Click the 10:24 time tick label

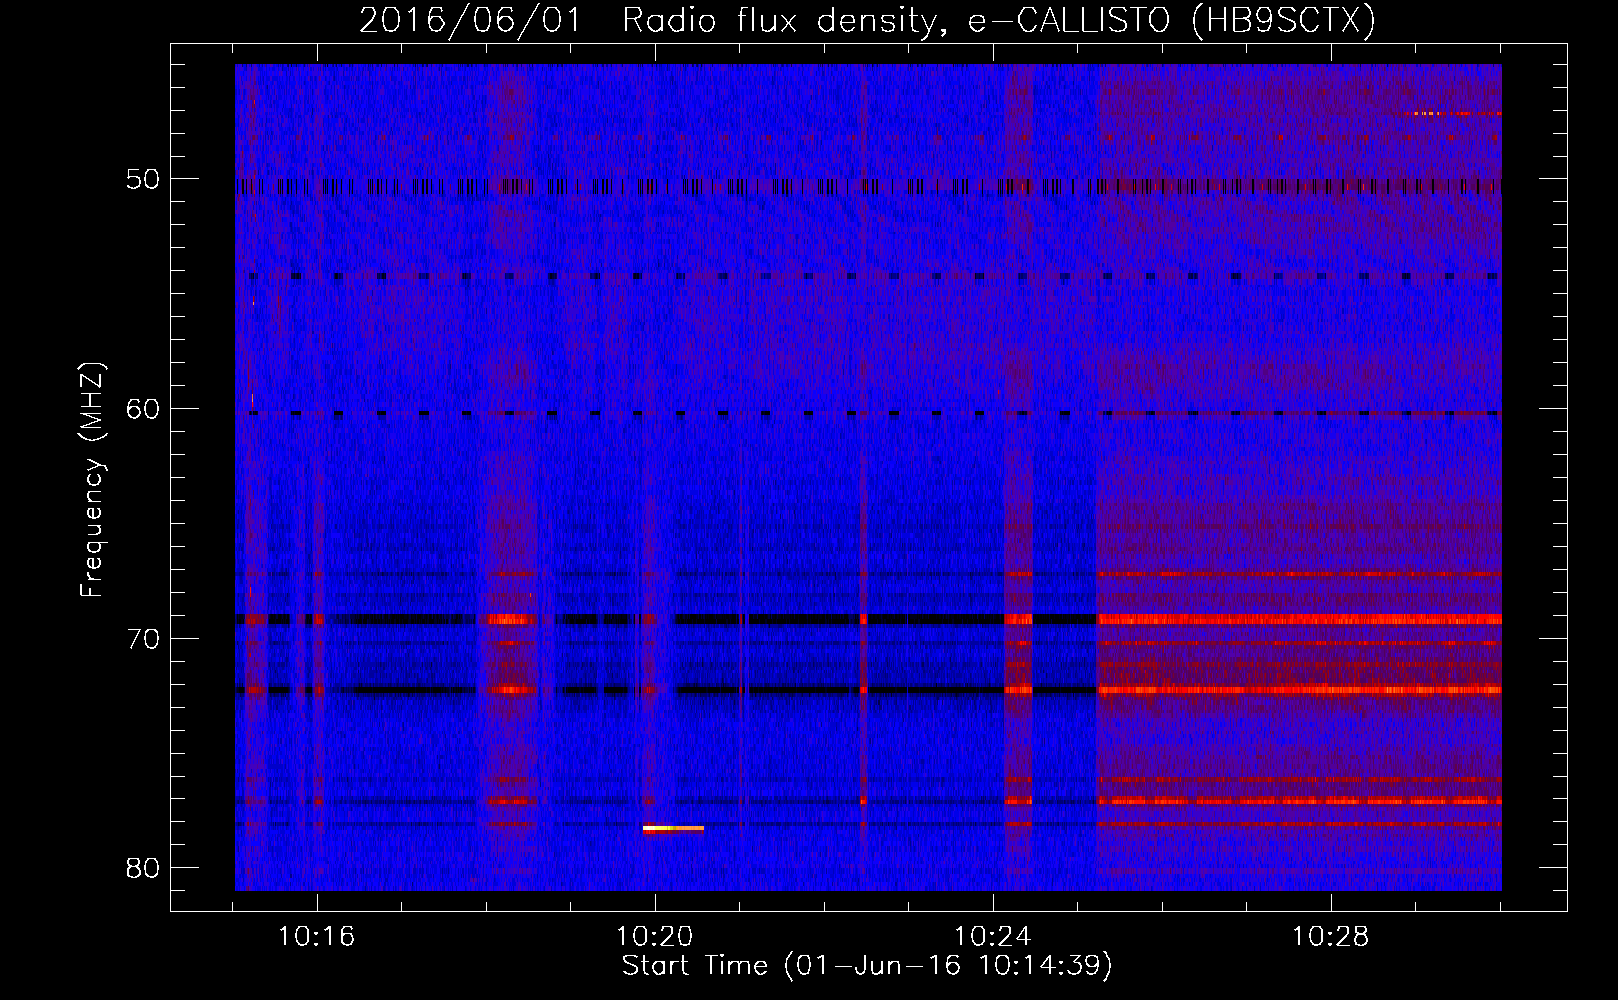tap(993, 937)
